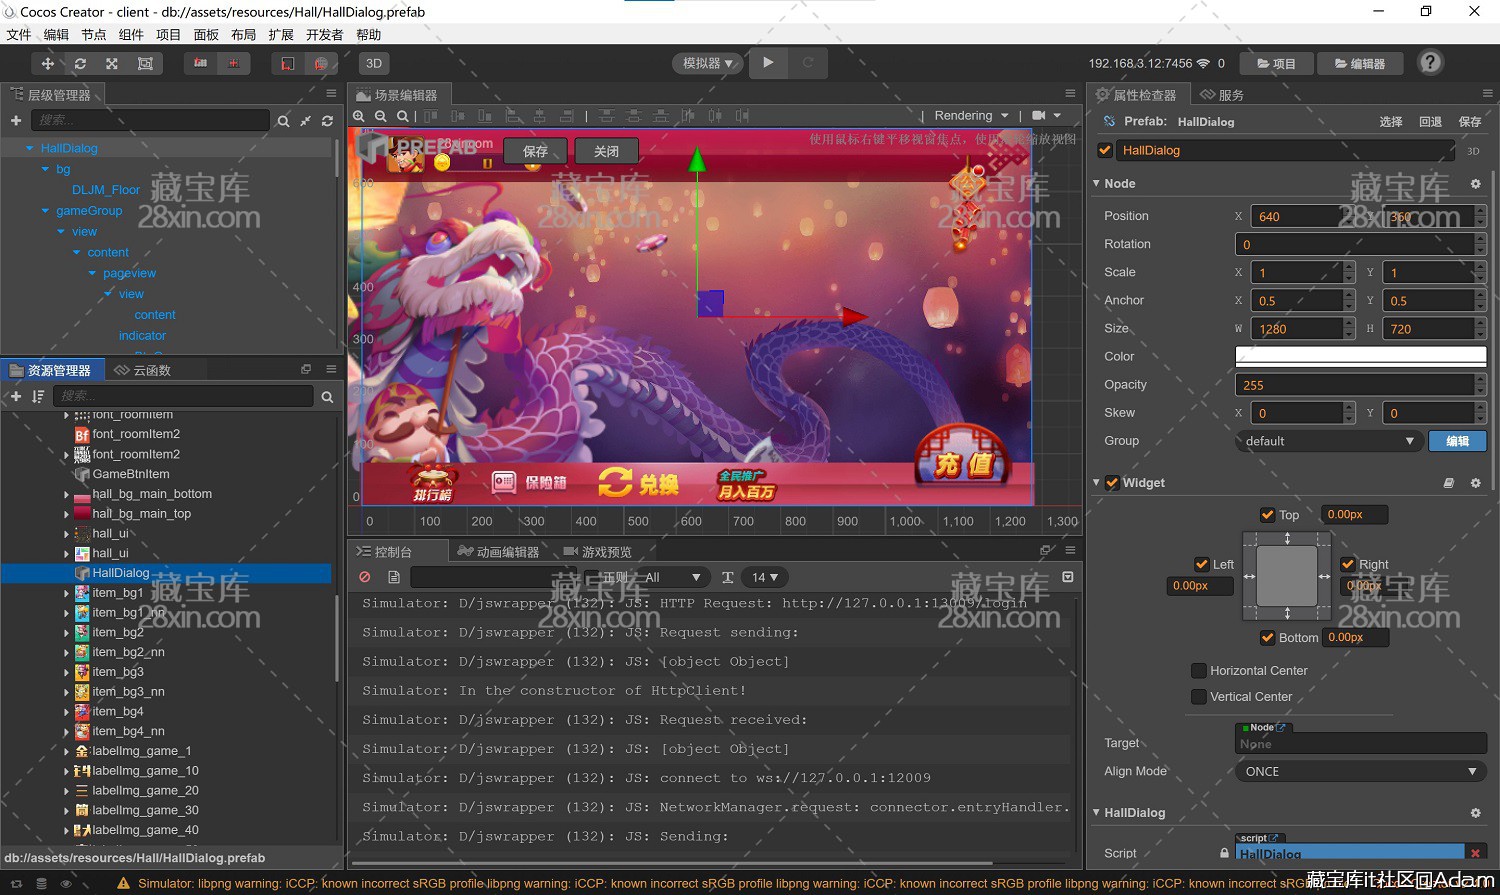
Task: Clear the console log with the clear icon
Action: pyautogui.click(x=365, y=577)
